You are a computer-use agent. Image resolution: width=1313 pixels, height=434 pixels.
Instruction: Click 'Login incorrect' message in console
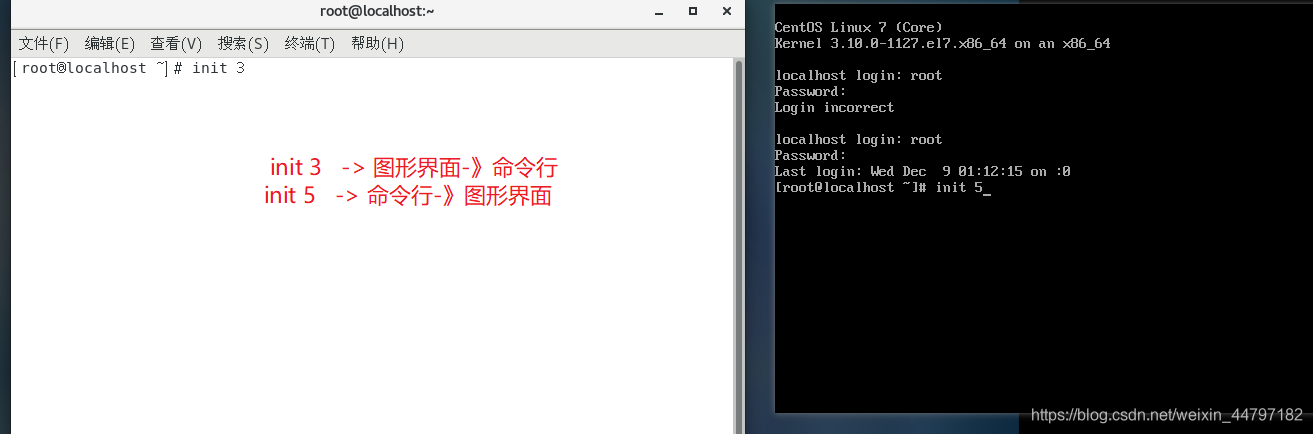click(x=834, y=107)
